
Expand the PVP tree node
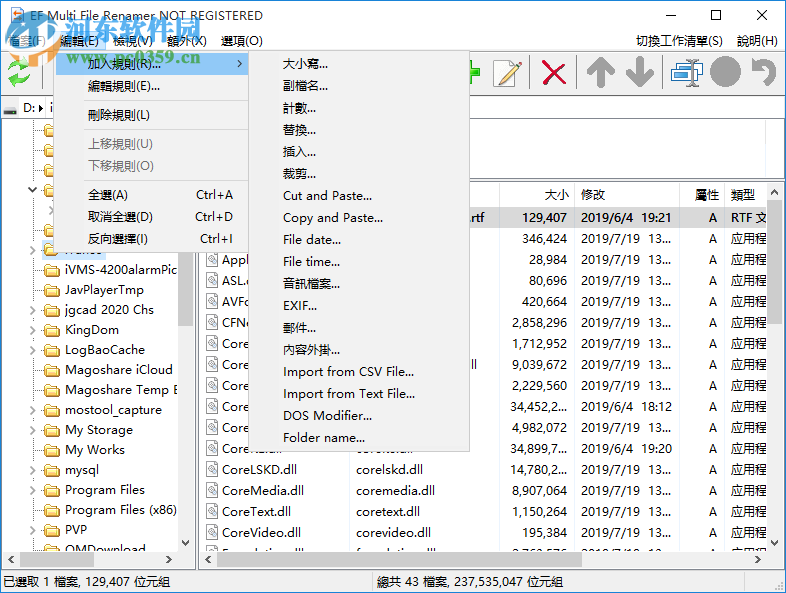(33, 530)
